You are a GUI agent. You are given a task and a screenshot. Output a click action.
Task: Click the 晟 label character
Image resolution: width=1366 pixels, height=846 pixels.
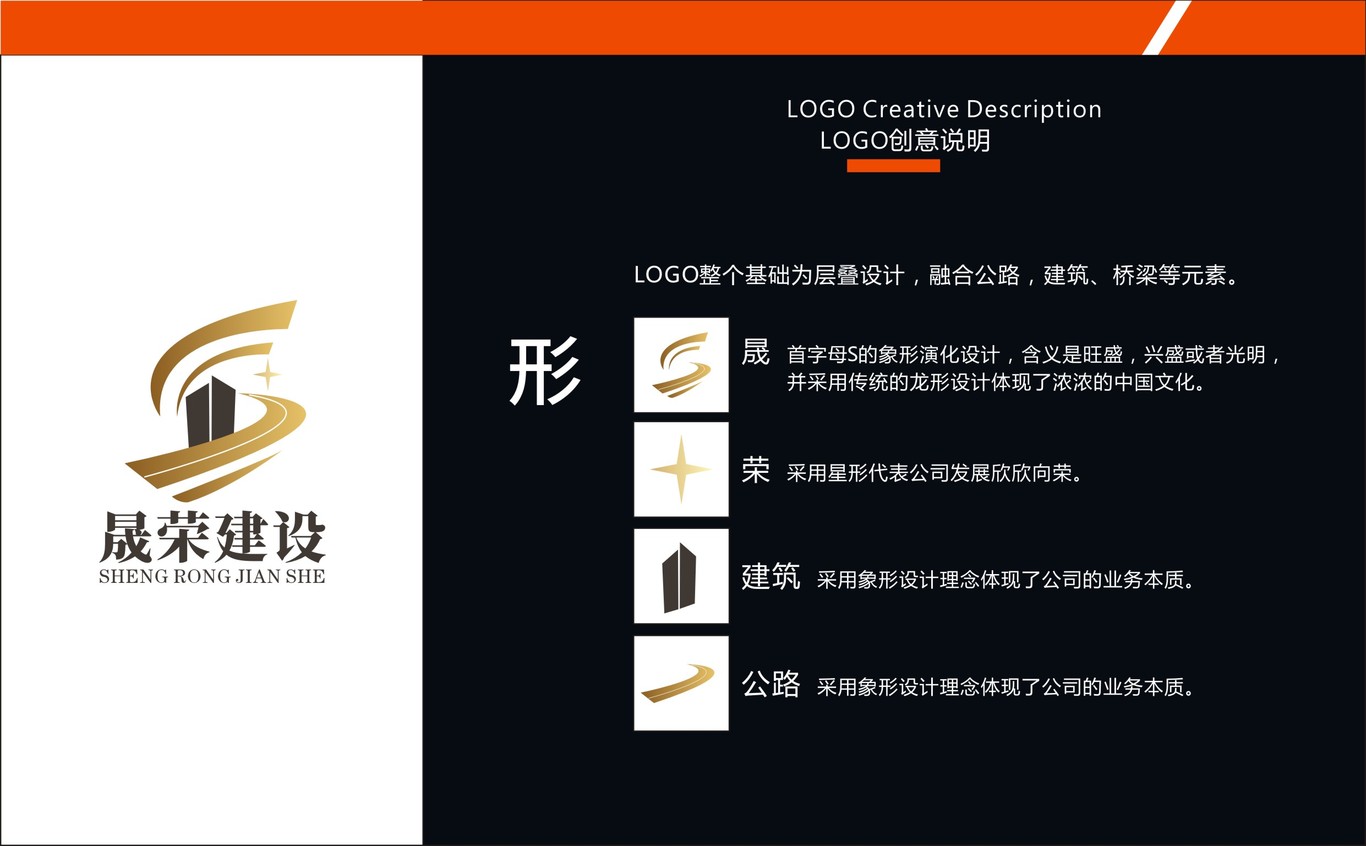pos(755,352)
